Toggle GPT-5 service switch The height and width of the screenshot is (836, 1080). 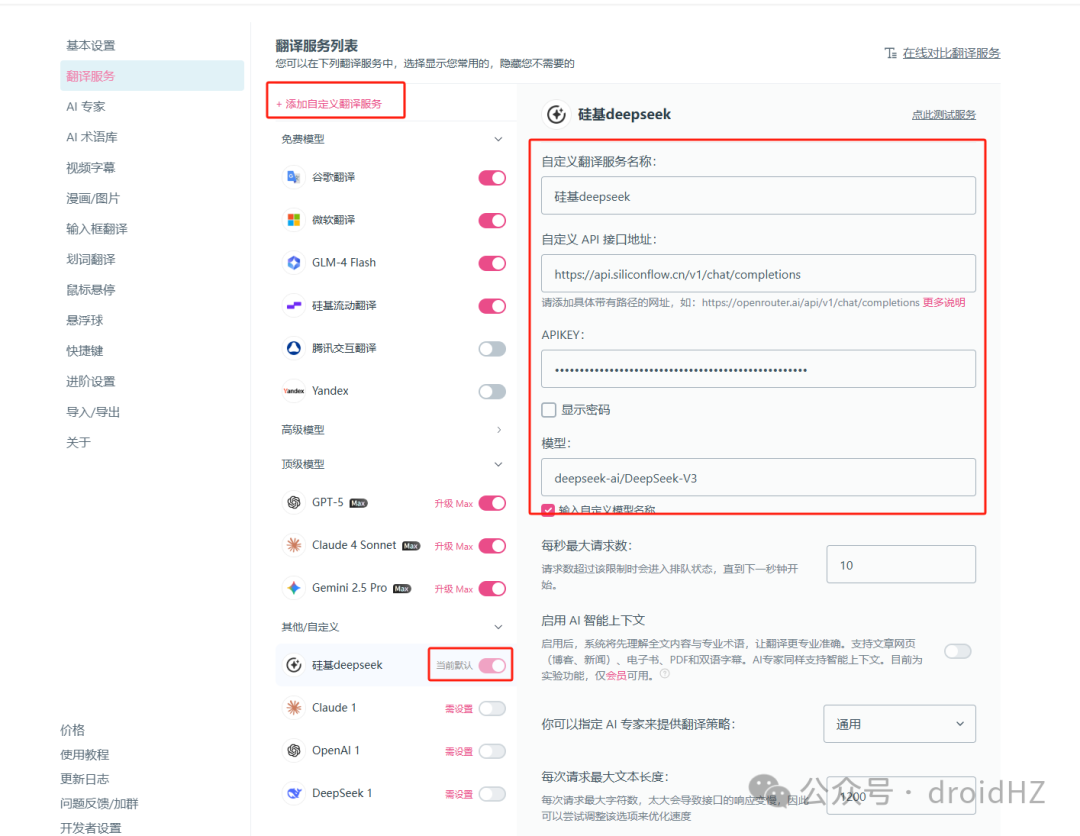click(x=492, y=503)
